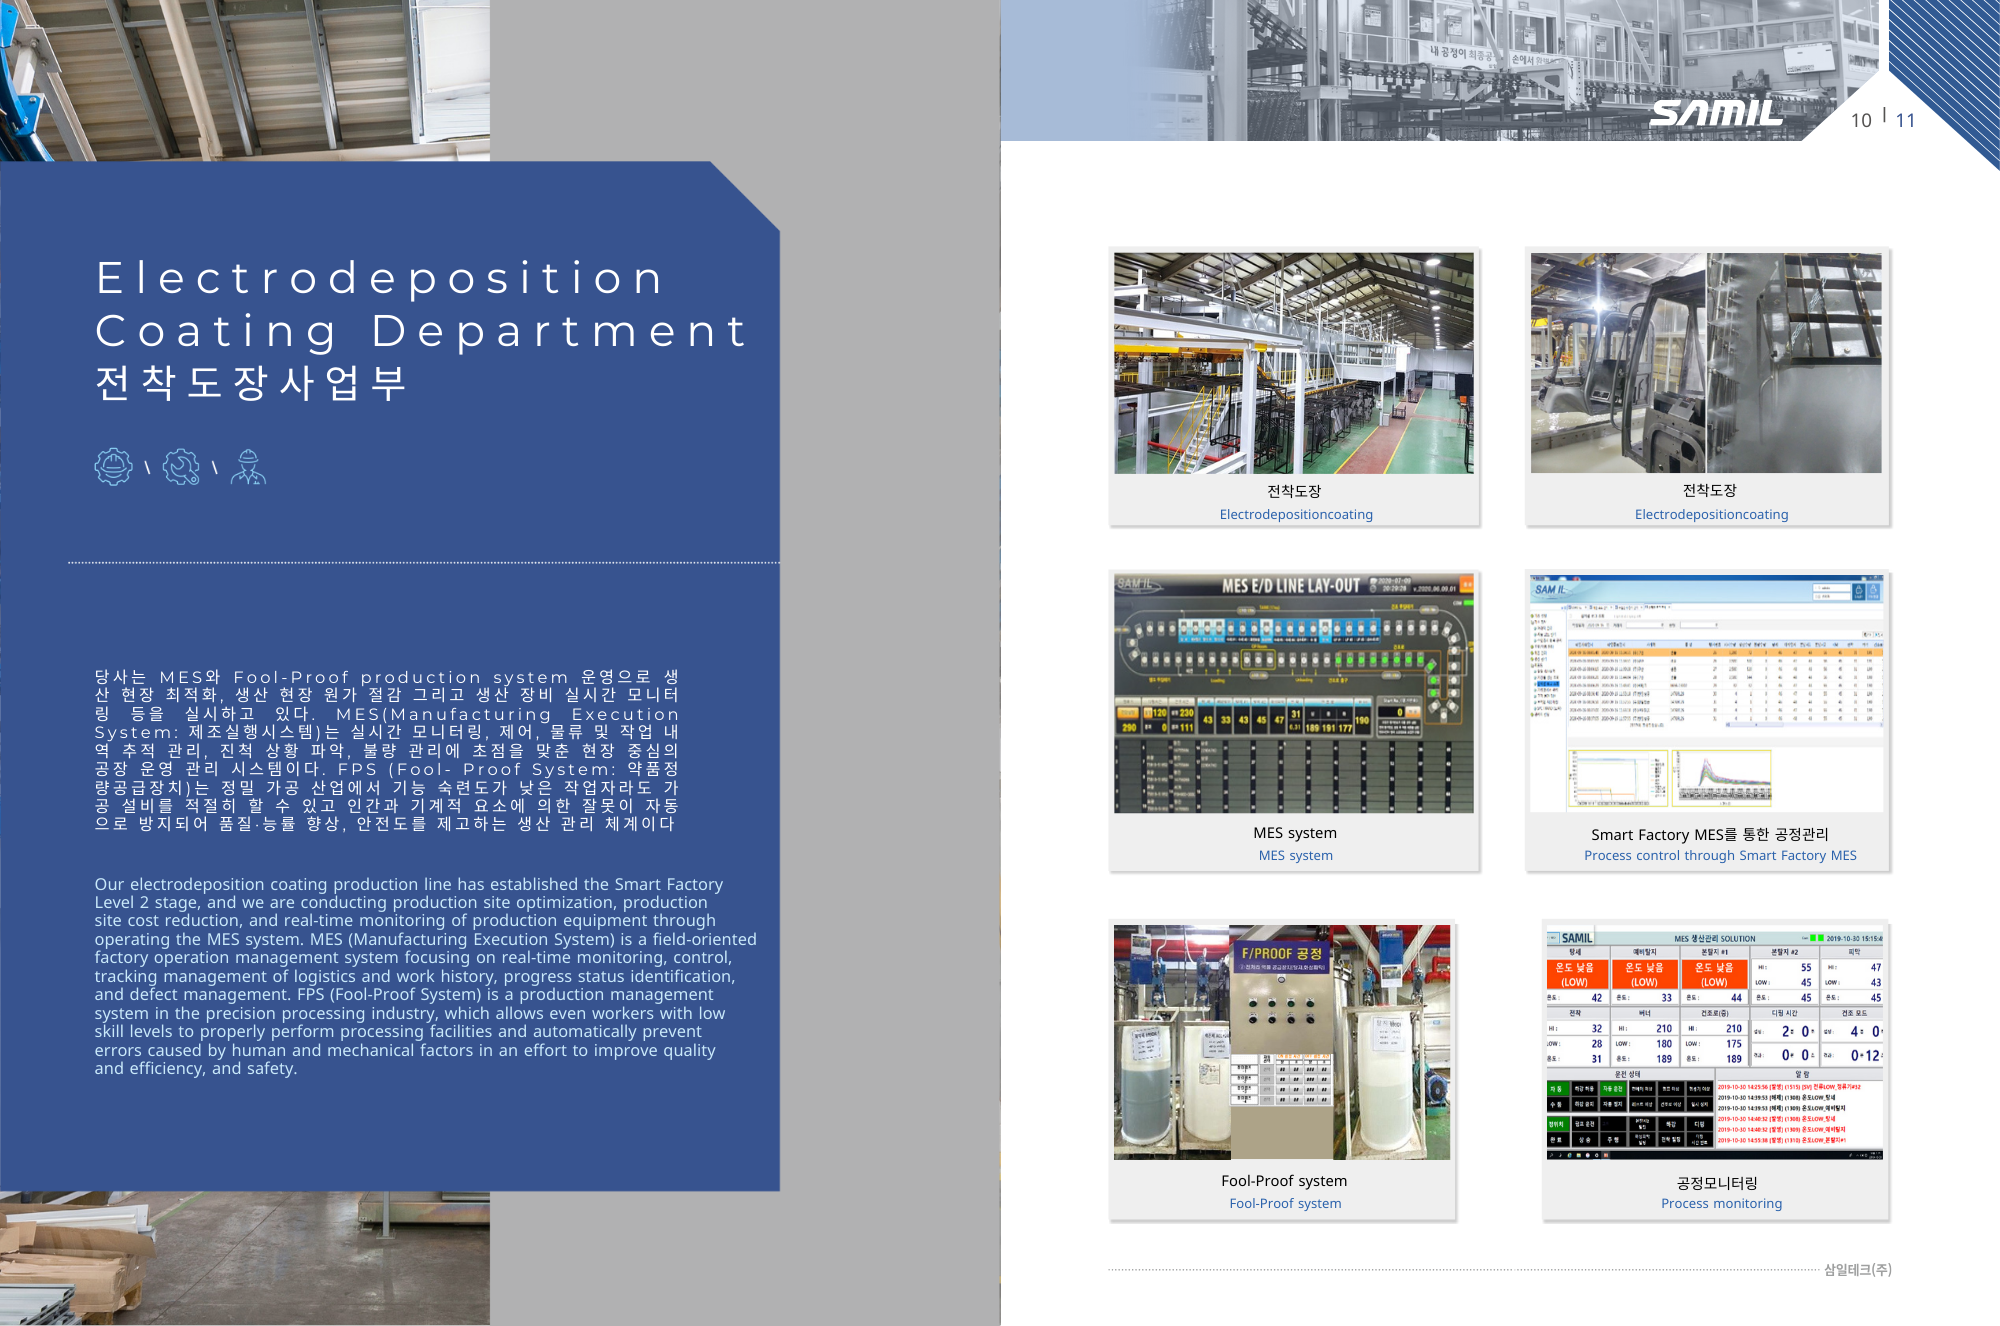Click the wrench gear icon
Screen dimensions: 2000x1326
click(x=181, y=467)
